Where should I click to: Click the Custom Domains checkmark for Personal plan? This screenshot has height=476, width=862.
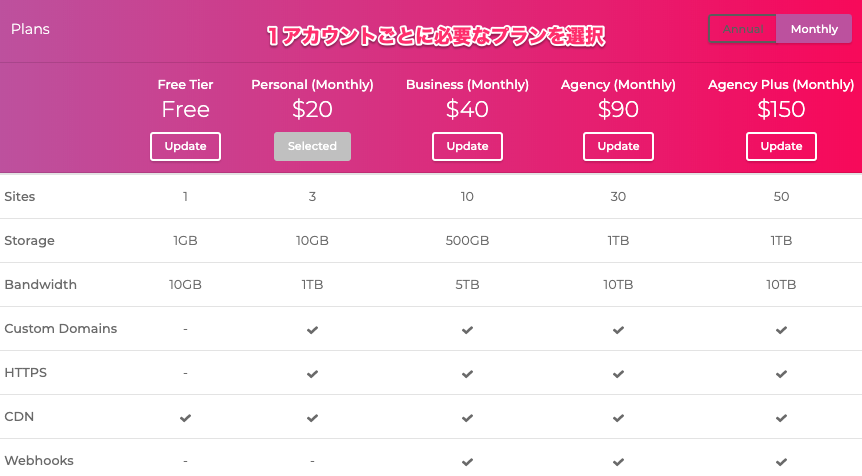[x=312, y=330]
